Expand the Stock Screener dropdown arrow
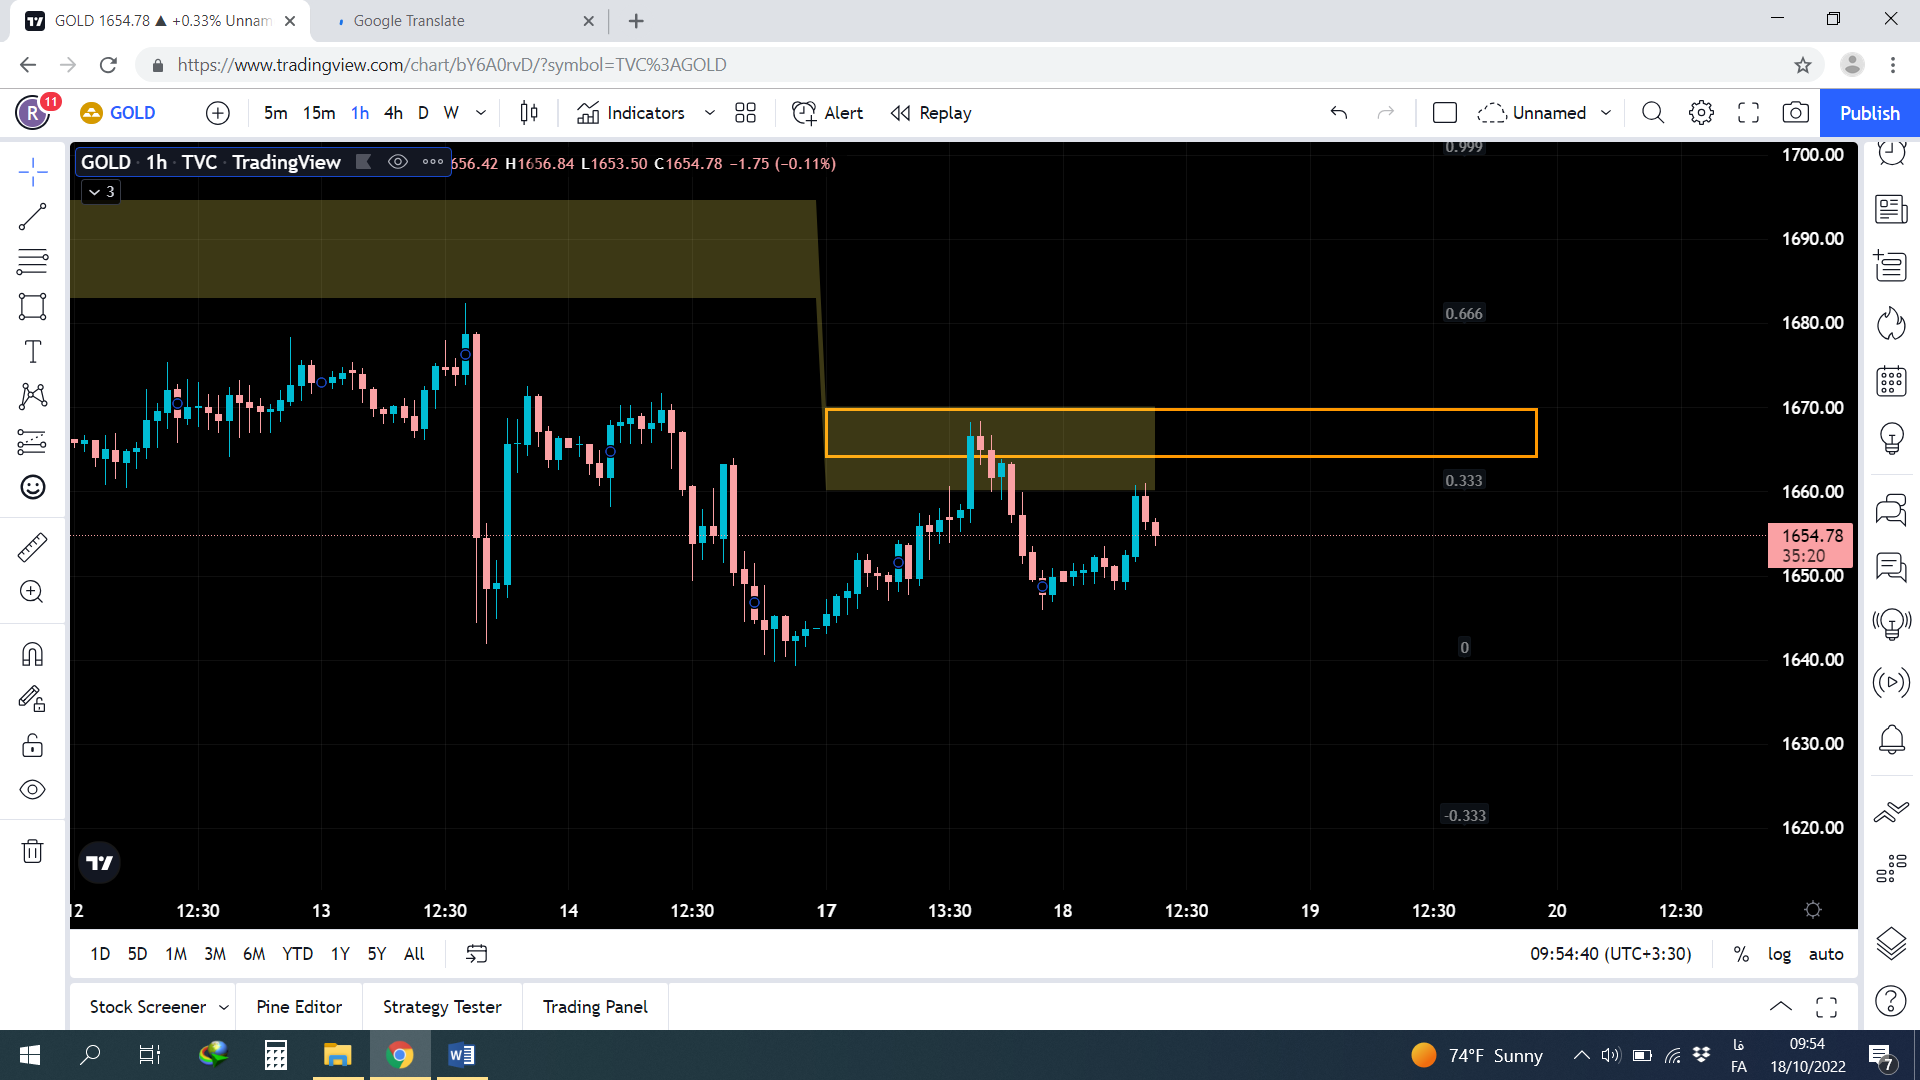The image size is (1920, 1080). click(x=224, y=1007)
